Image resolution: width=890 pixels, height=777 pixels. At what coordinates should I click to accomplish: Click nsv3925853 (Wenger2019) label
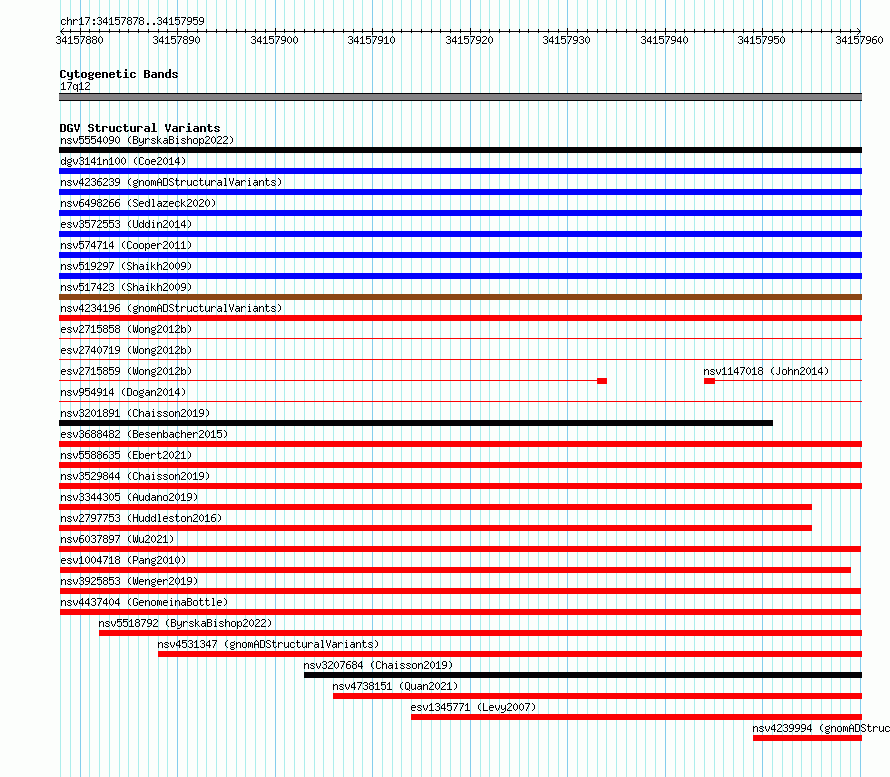[x=129, y=581]
